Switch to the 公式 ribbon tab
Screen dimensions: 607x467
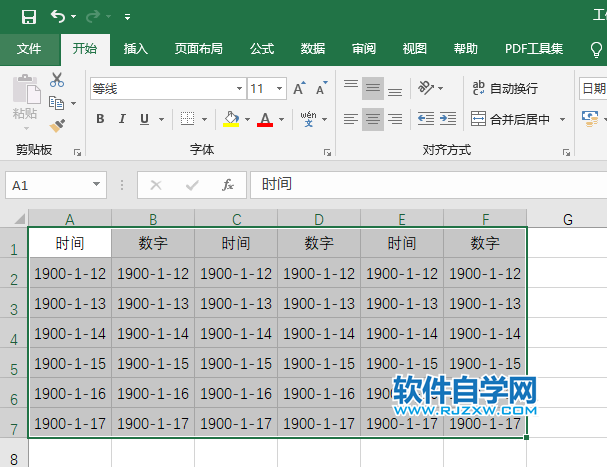(262, 49)
